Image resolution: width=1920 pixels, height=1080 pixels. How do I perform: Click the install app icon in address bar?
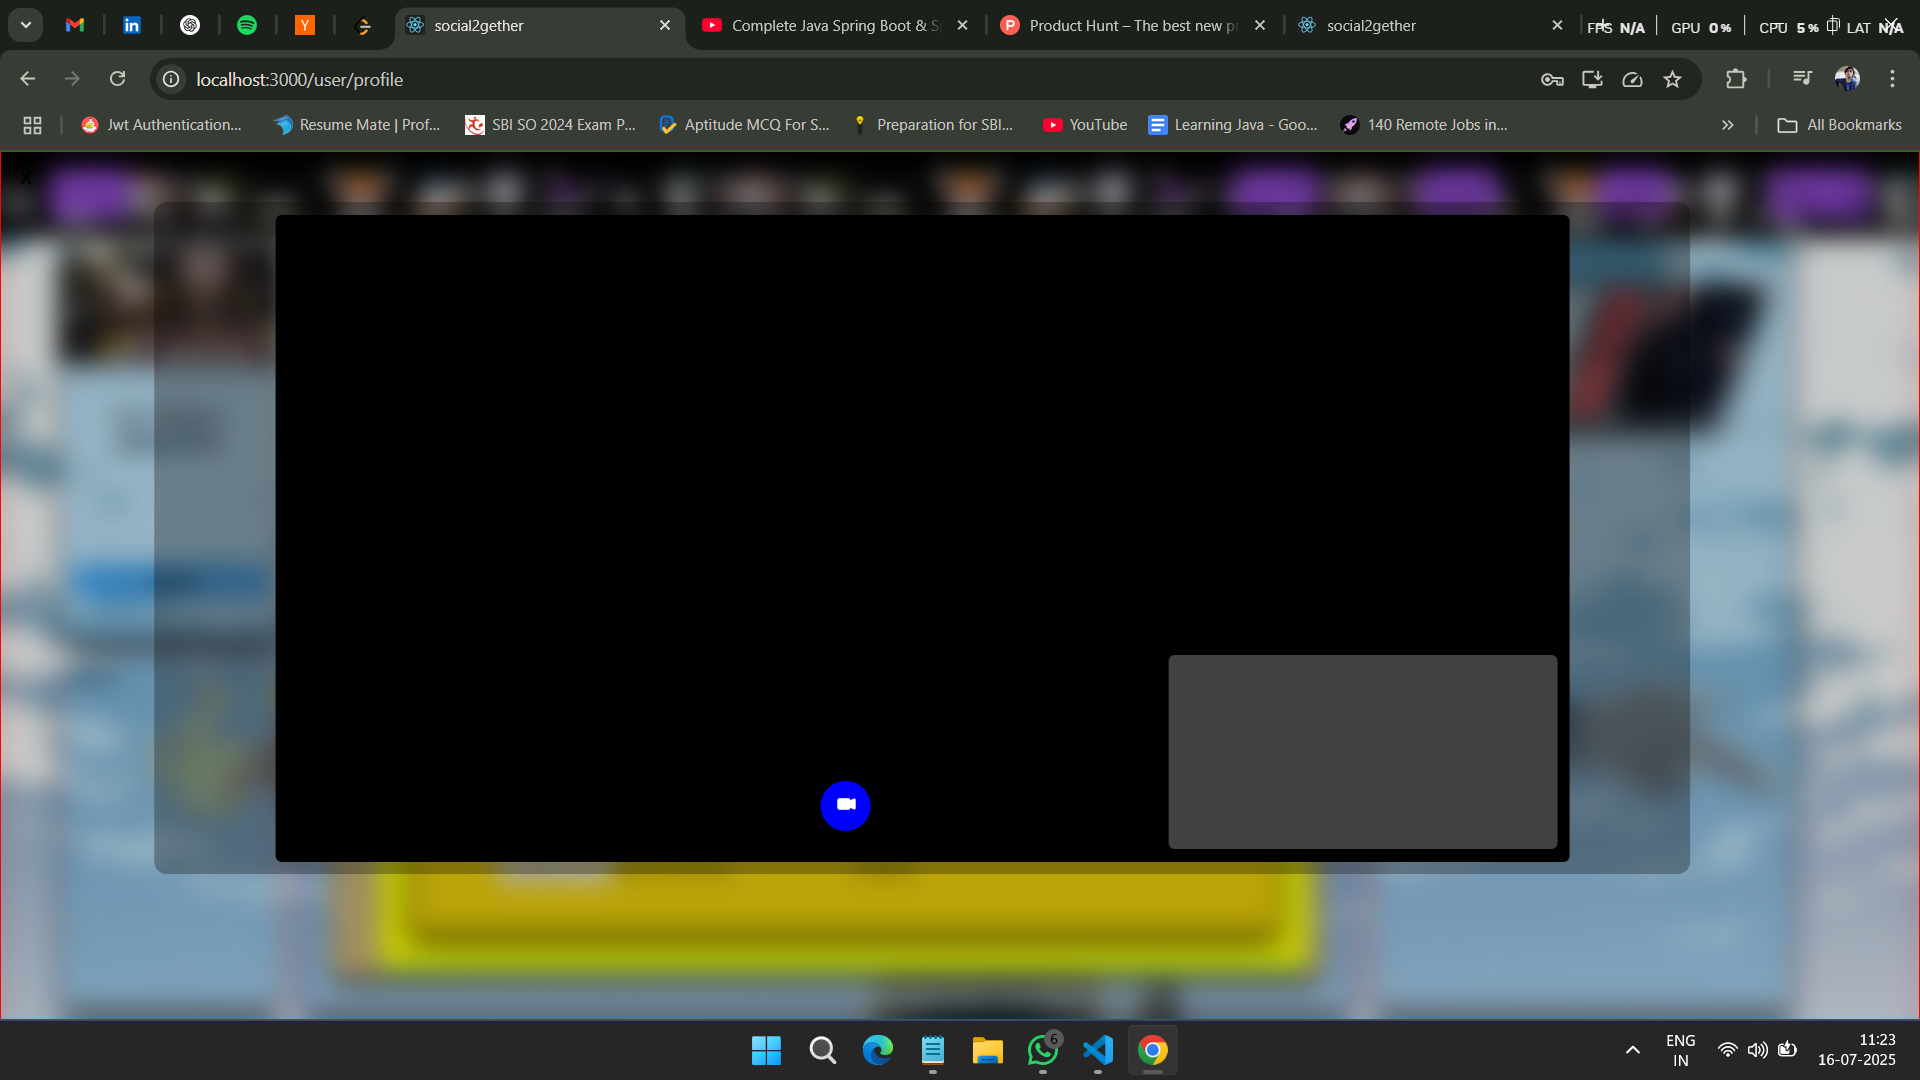tap(1592, 79)
